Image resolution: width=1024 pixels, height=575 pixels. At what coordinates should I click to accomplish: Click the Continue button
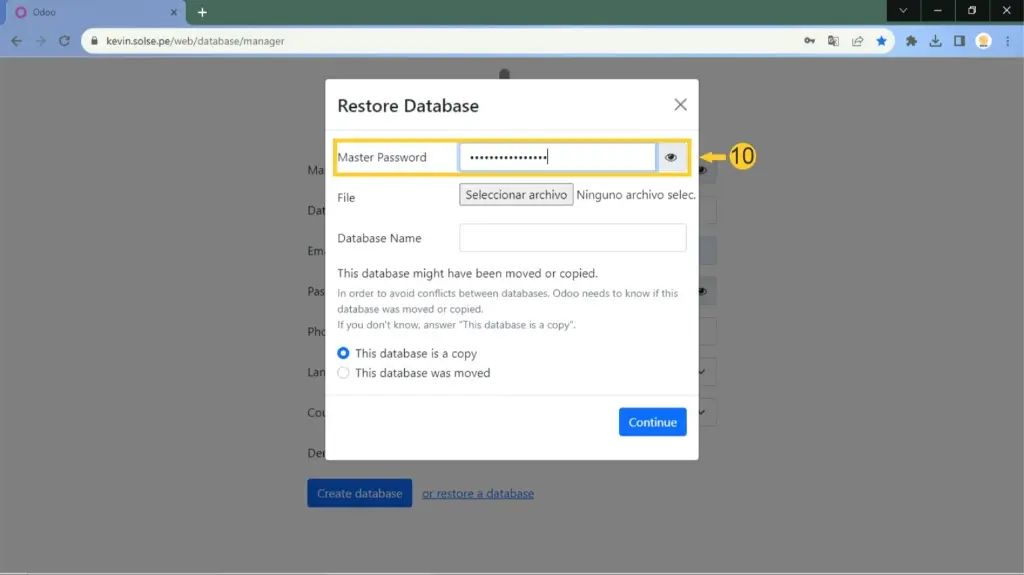coord(652,422)
